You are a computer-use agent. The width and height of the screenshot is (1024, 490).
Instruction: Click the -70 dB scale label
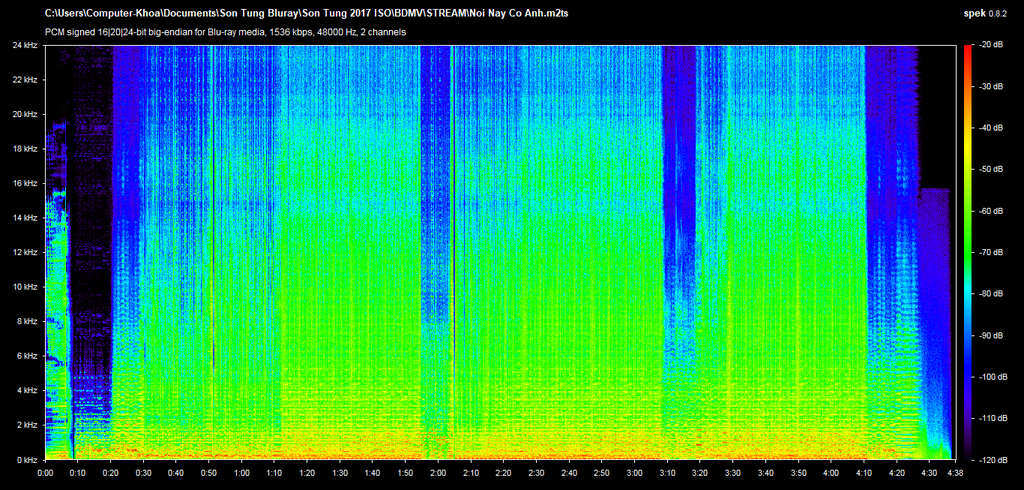click(990, 252)
